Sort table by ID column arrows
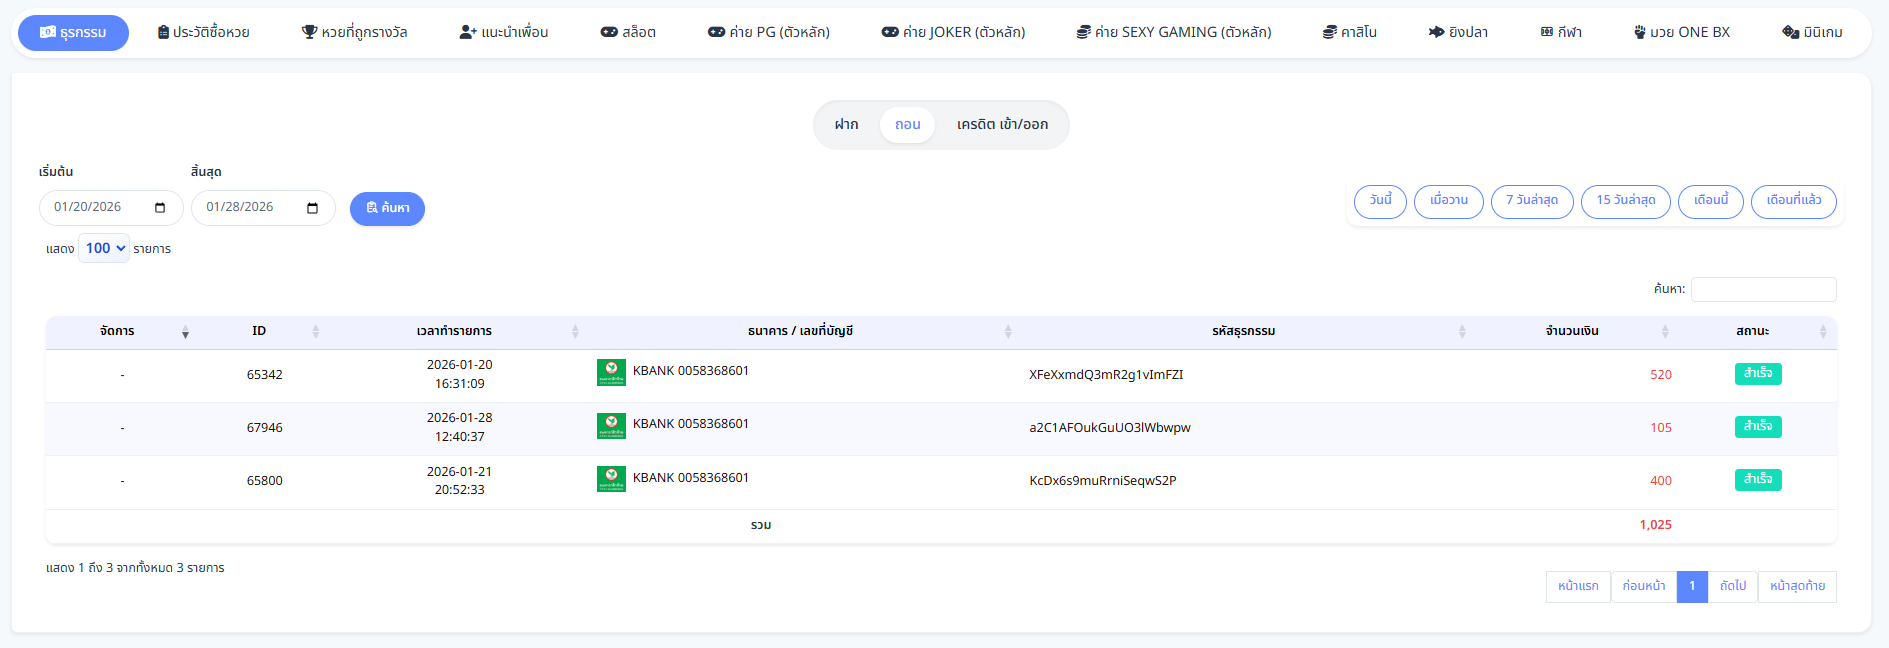 tap(315, 332)
